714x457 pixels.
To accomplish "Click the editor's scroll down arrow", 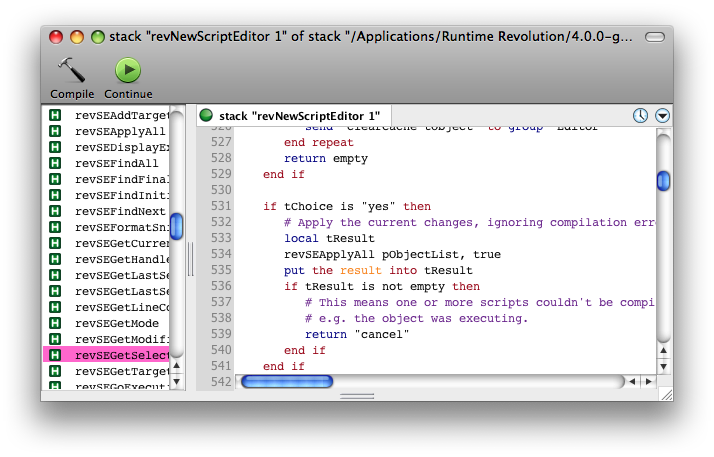I will coord(663,365).
